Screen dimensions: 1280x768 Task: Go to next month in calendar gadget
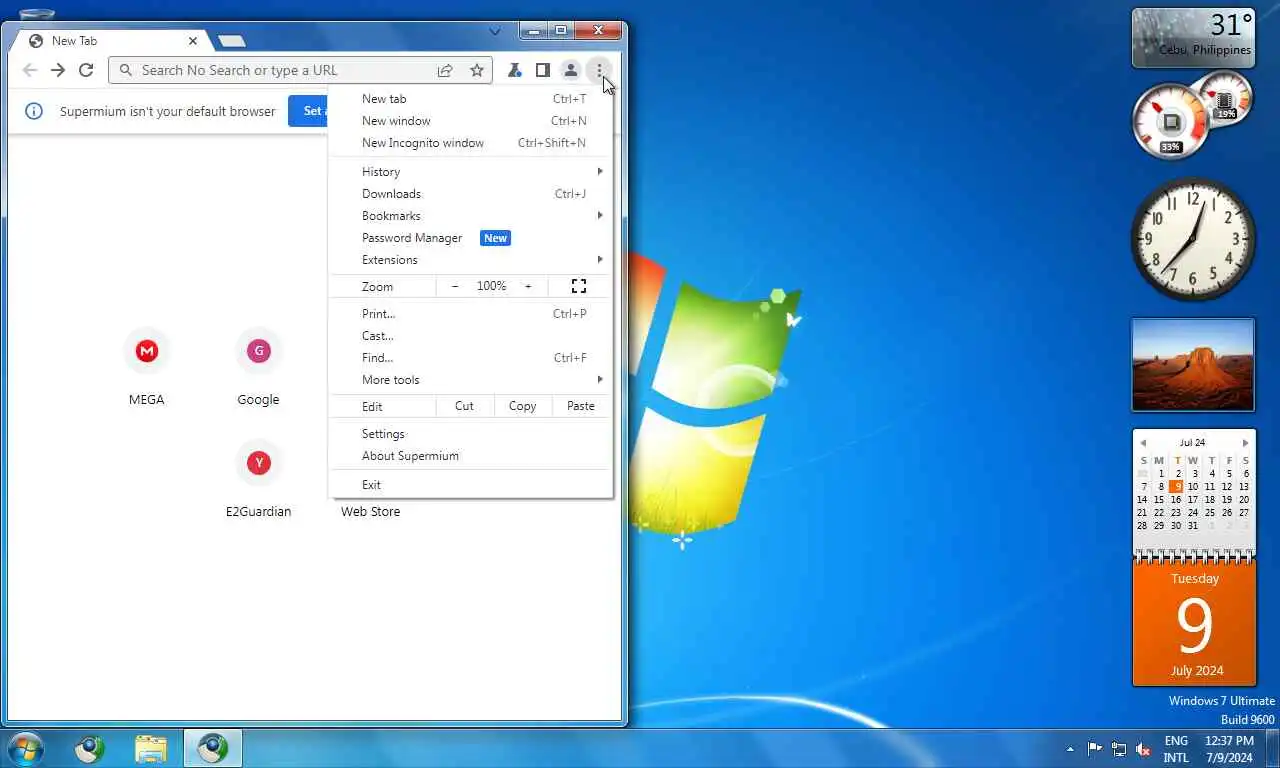(1245, 443)
